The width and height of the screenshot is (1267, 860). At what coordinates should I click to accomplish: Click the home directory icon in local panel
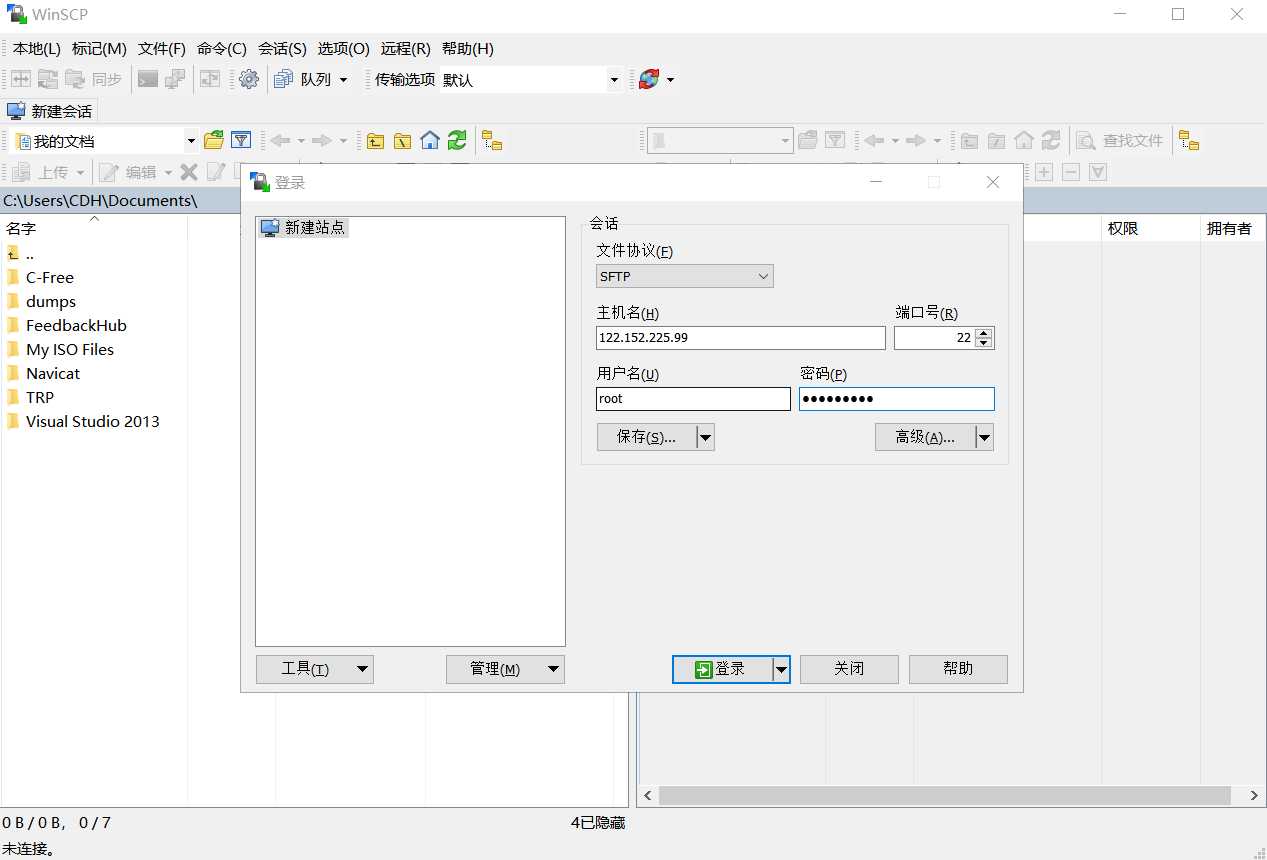[430, 140]
